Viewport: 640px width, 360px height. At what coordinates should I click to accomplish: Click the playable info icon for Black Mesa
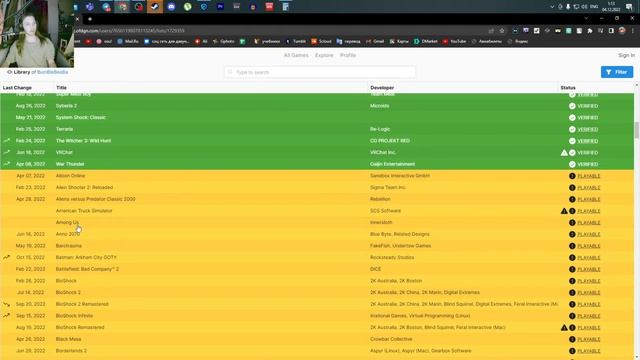pyautogui.click(x=572, y=340)
